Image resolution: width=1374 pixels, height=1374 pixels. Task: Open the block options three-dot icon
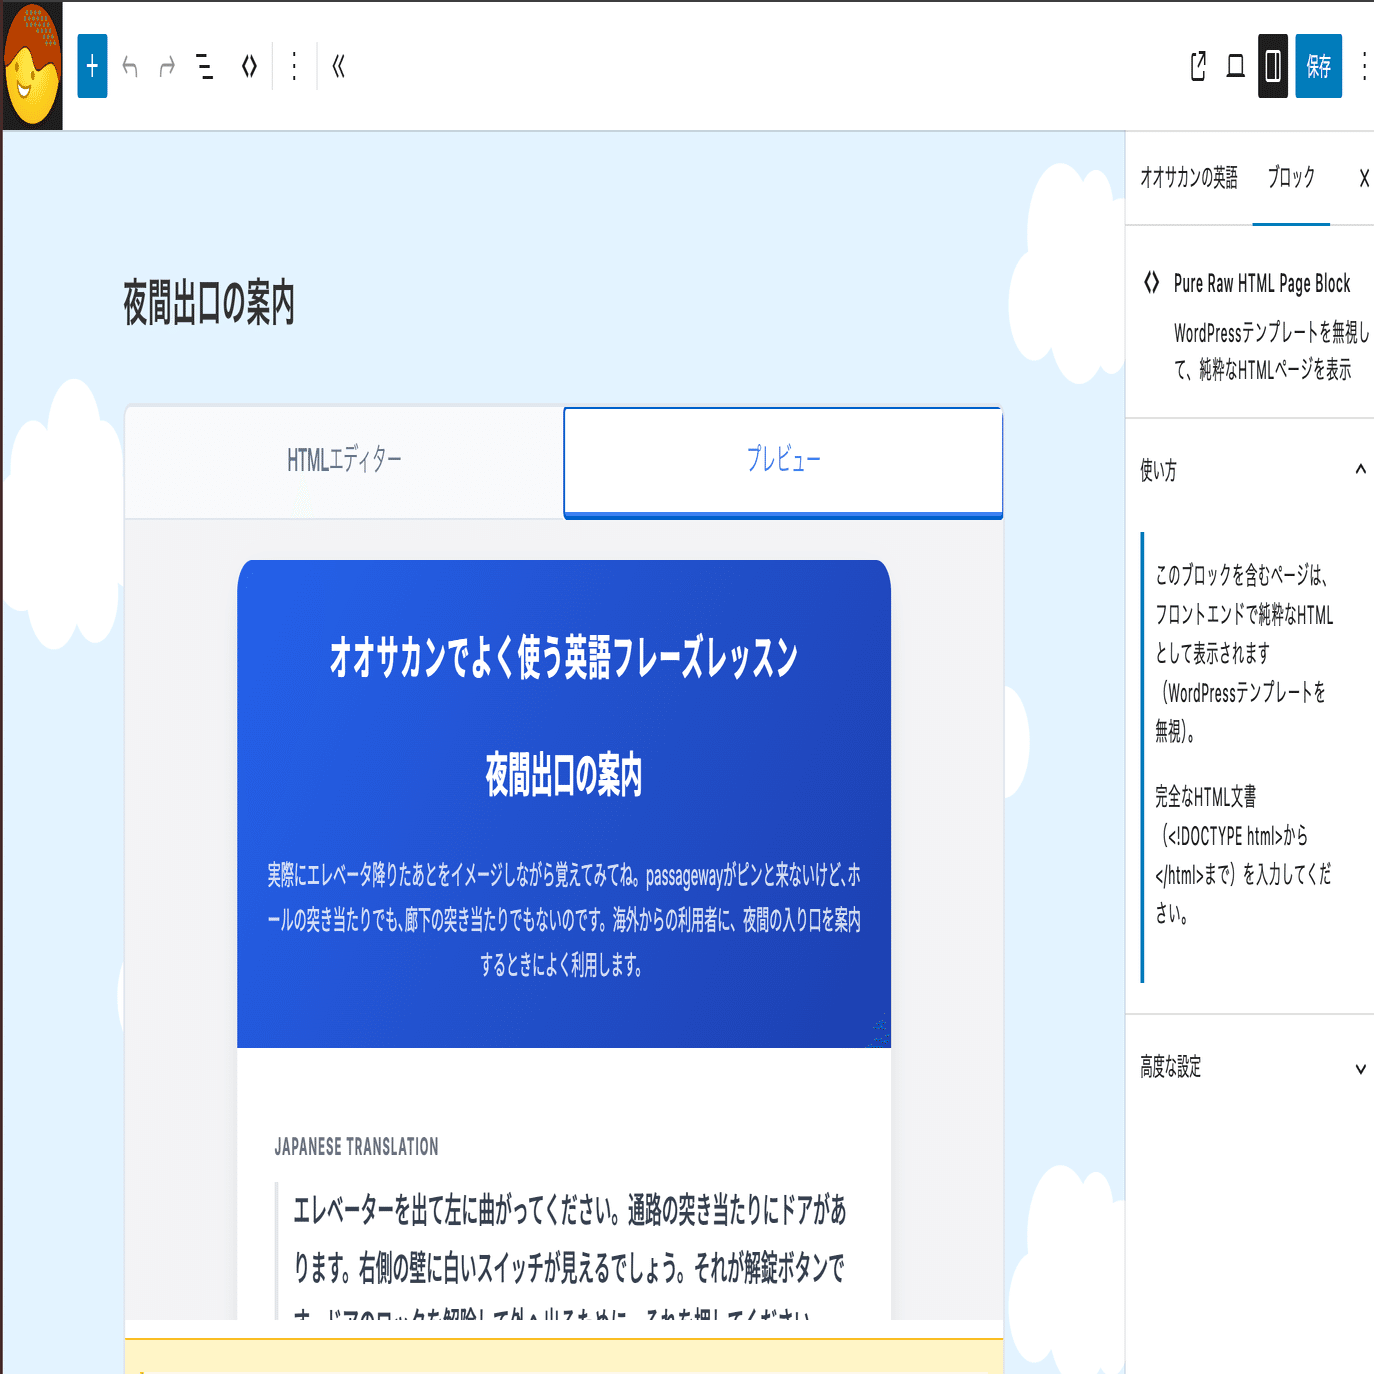[x=294, y=66]
